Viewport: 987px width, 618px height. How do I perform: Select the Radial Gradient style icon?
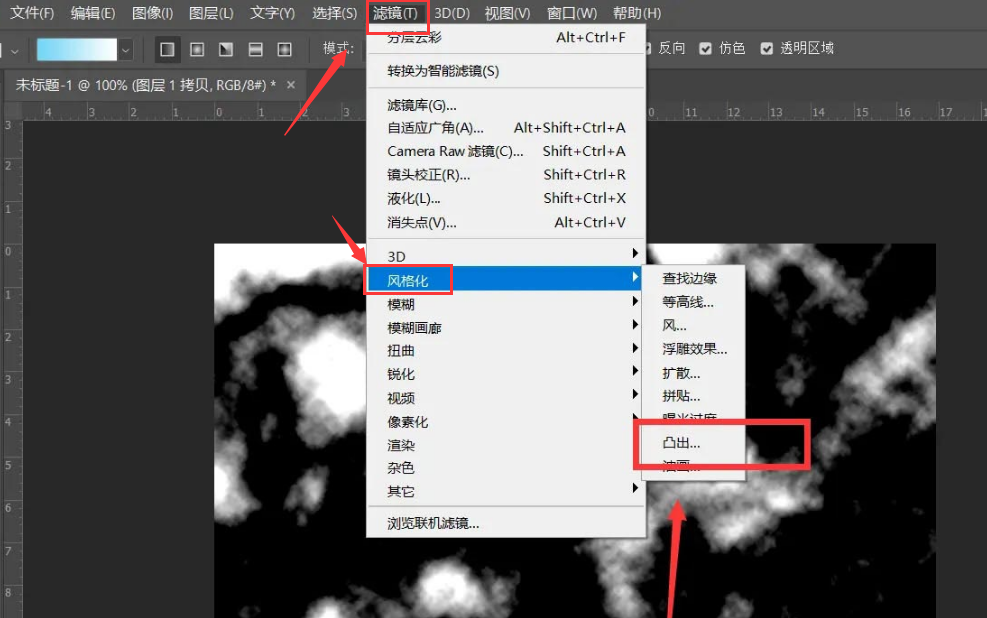[x=196, y=48]
